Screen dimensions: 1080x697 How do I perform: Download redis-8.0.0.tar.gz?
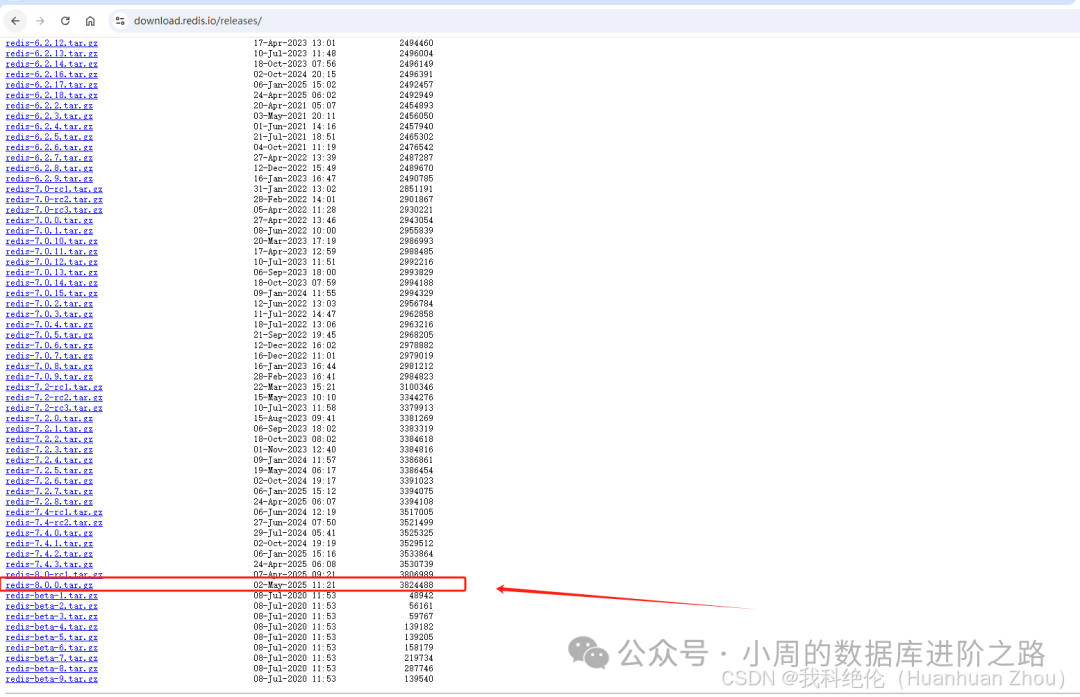coord(49,585)
